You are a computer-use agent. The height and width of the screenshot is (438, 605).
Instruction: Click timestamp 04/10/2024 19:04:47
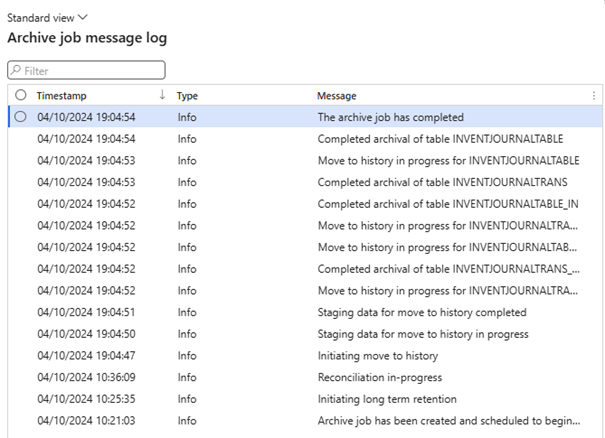tap(86, 356)
